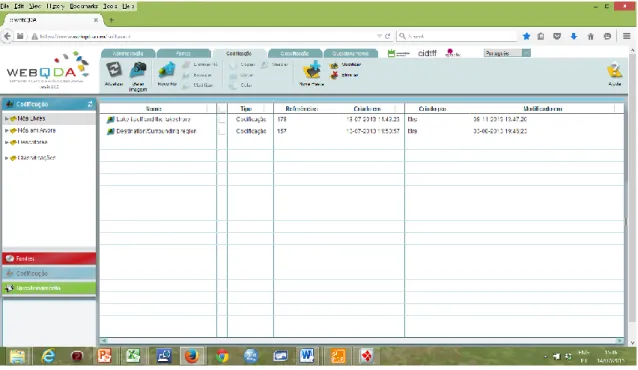
Task: Open Excel from the taskbar
Action: [133, 357]
